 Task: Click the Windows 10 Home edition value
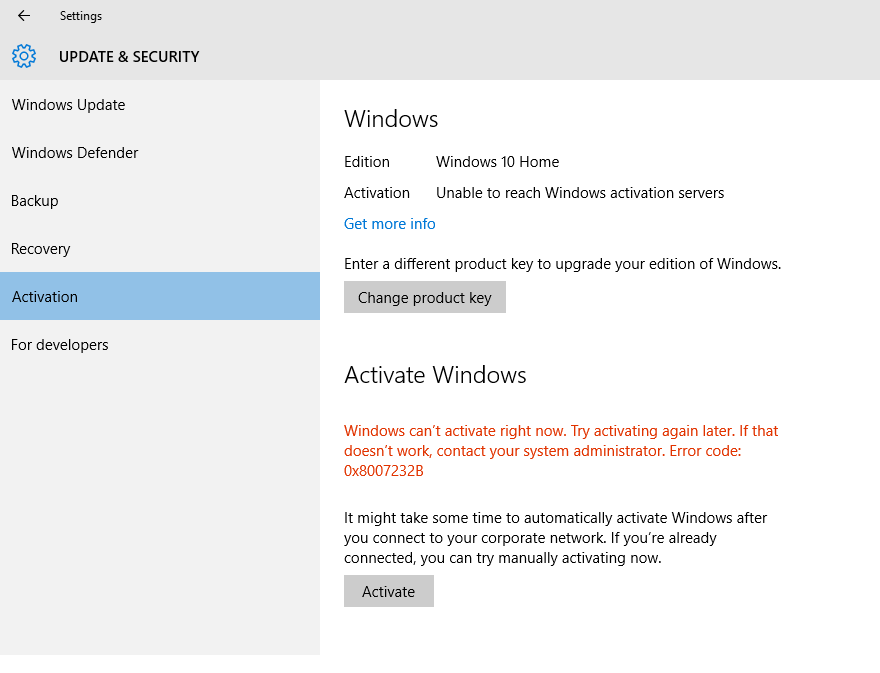[497, 162]
